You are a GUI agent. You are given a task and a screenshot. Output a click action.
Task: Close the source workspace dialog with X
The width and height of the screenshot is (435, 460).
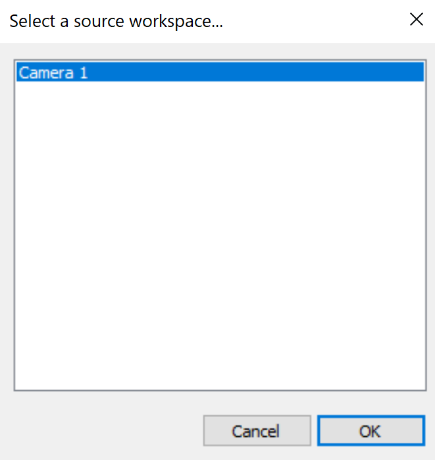click(x=416, y=20)
